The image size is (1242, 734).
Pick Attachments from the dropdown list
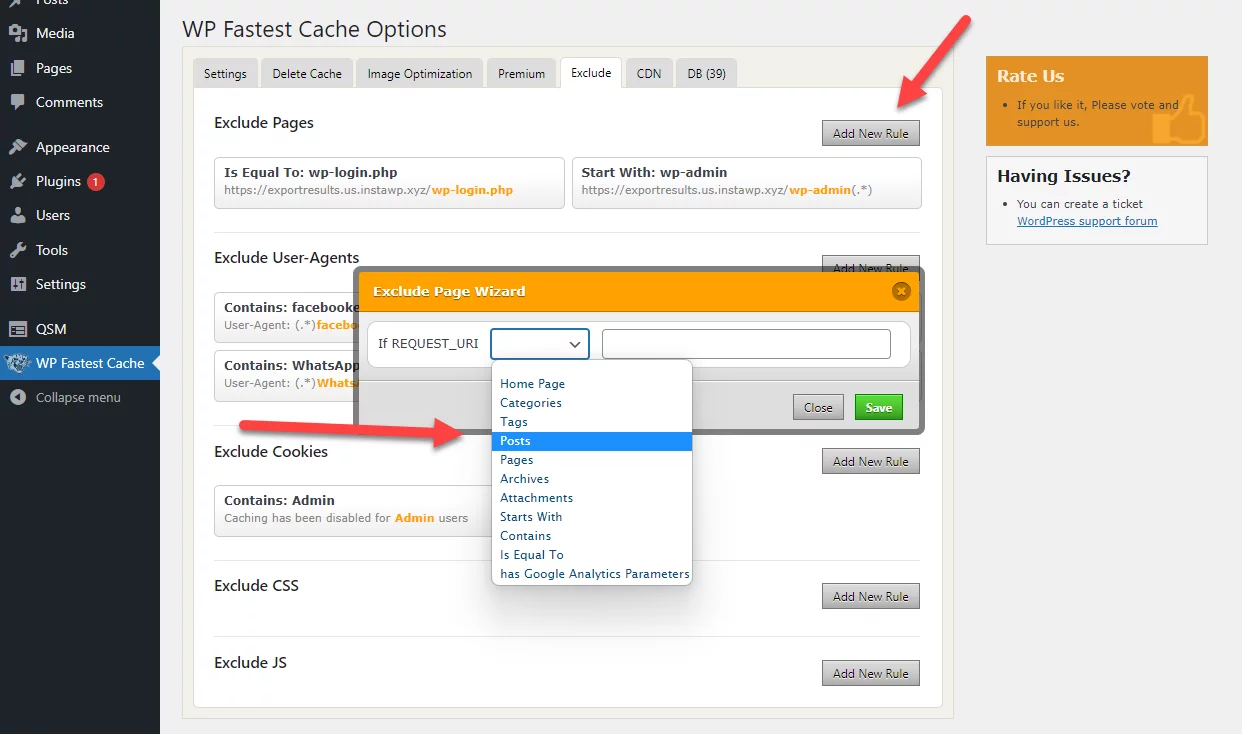[592, 498]
